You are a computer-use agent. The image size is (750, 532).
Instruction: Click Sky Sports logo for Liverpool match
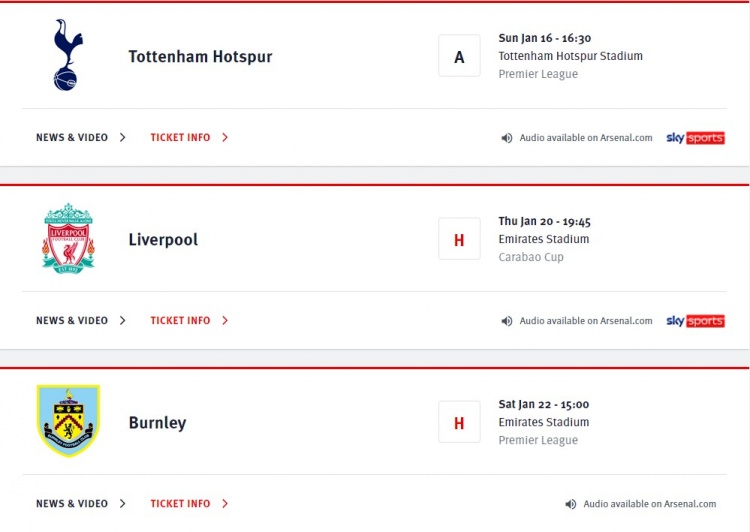tap(695, 321)
